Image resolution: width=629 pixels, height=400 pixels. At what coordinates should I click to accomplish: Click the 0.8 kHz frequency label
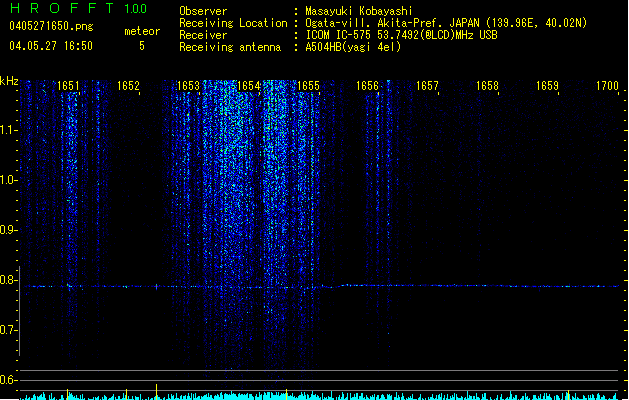pos(8,280)
